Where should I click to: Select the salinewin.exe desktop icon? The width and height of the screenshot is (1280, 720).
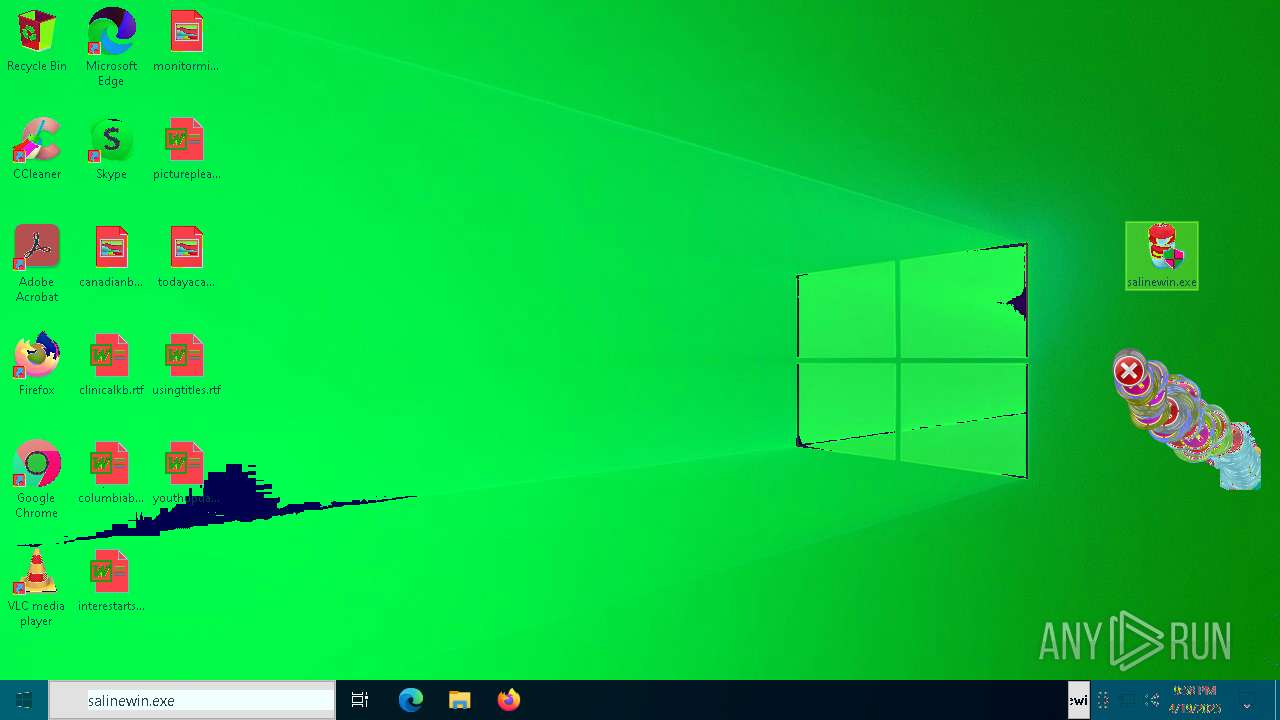pyautogui.click(x=1162, y=256)
